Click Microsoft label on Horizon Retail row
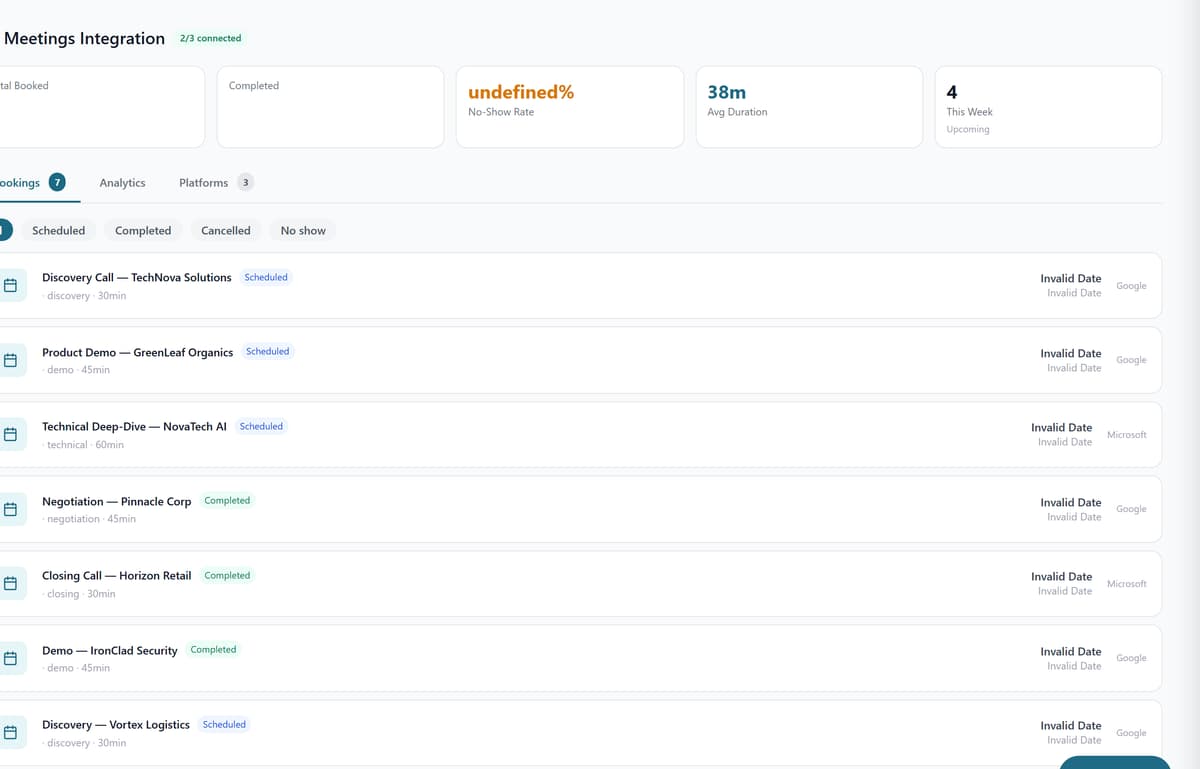 (1127, 584)
